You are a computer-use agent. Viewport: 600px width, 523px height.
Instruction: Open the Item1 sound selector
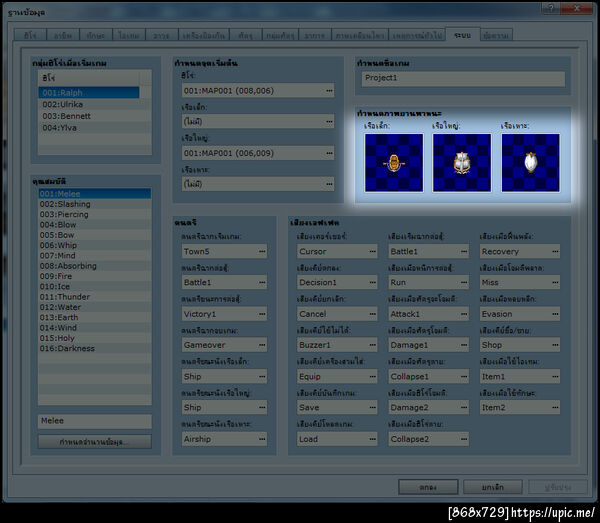point(520,376)
